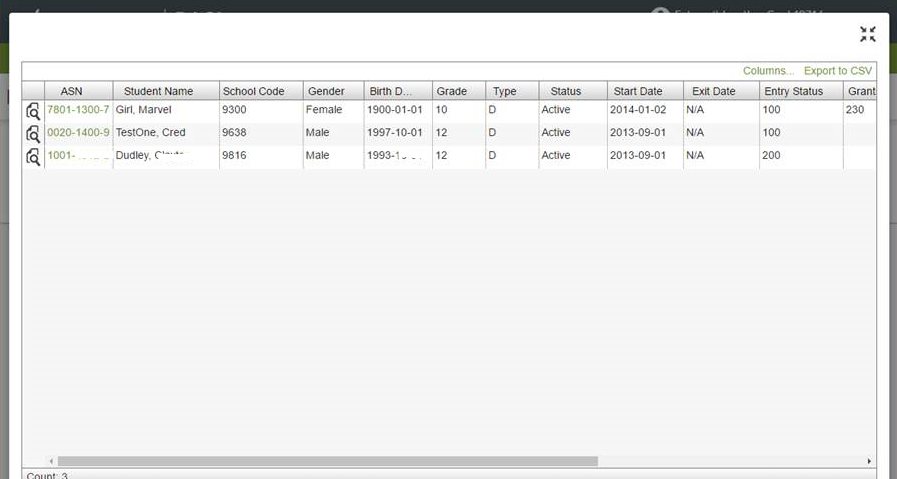Viewport: 897px width, 479px height.
Task: Sort by Start Date column header
Action: pyautogui.click(x=638, y=91)
